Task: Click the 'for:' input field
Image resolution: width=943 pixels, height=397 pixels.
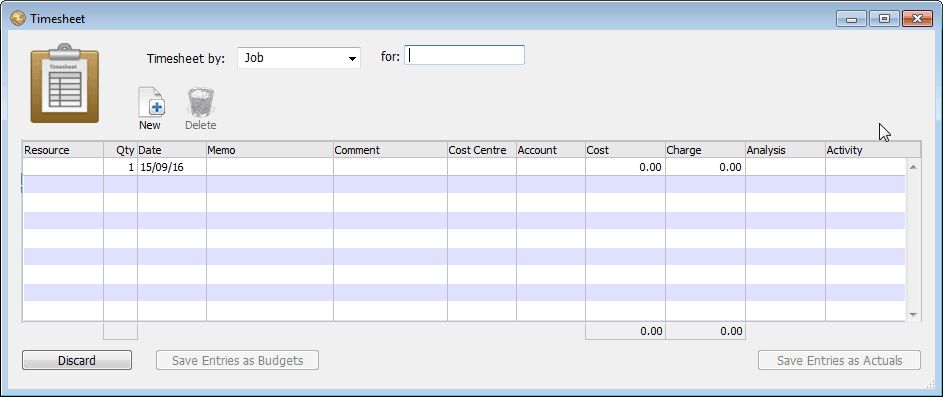Action: [x=464, y=55]
